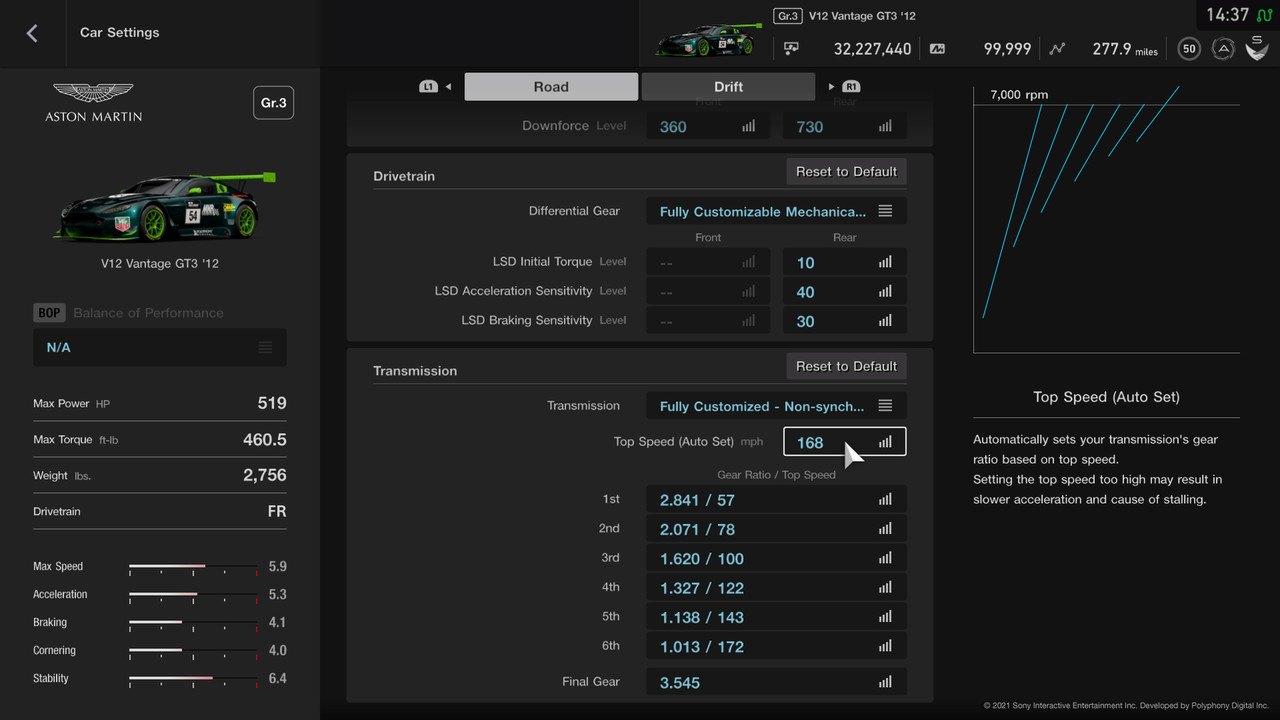Click bars icon on Final Gear row
This screenshot has width=1280, height=720.
click(885, 682)
